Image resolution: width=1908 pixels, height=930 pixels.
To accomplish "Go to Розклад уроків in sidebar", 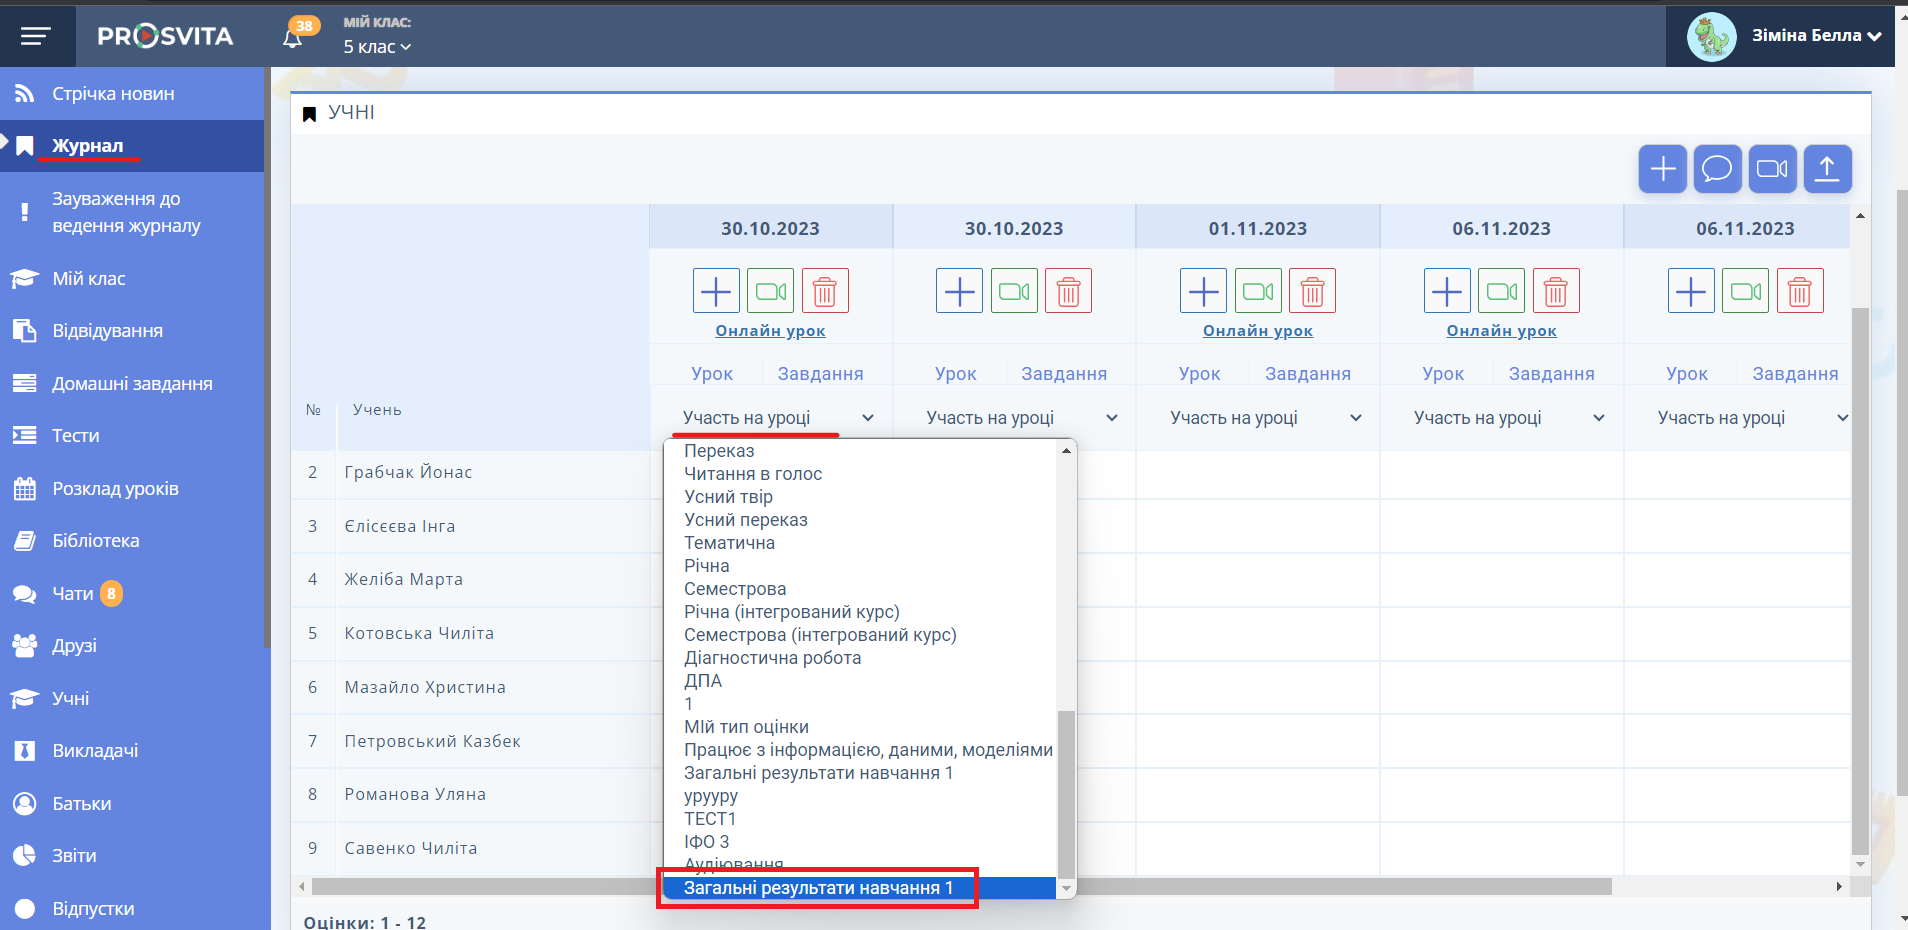I will point(115,489).
